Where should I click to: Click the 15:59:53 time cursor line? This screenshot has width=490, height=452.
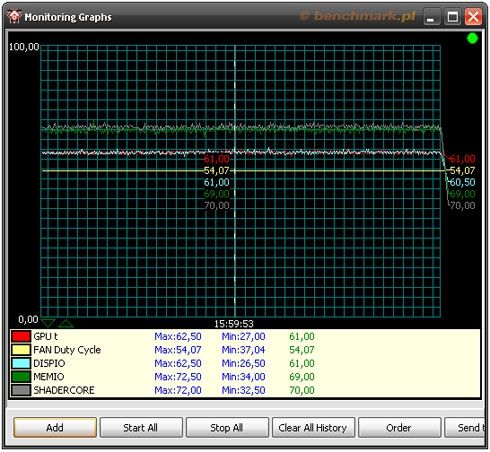235,182
